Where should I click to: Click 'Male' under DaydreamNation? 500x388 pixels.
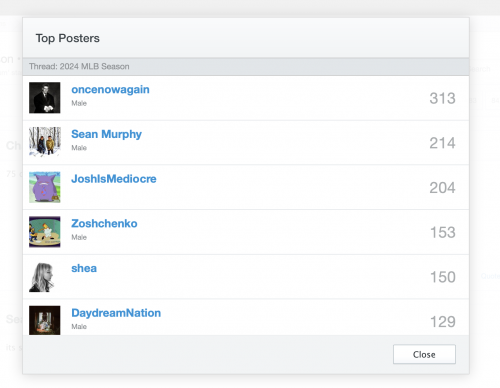tap(79, 327)
